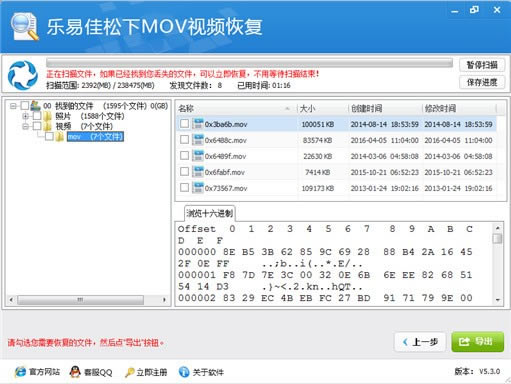Screen dimensions: 511x384
Task: Click creation time 2013-01-24 19:02:16
Action: pos(384,188)
